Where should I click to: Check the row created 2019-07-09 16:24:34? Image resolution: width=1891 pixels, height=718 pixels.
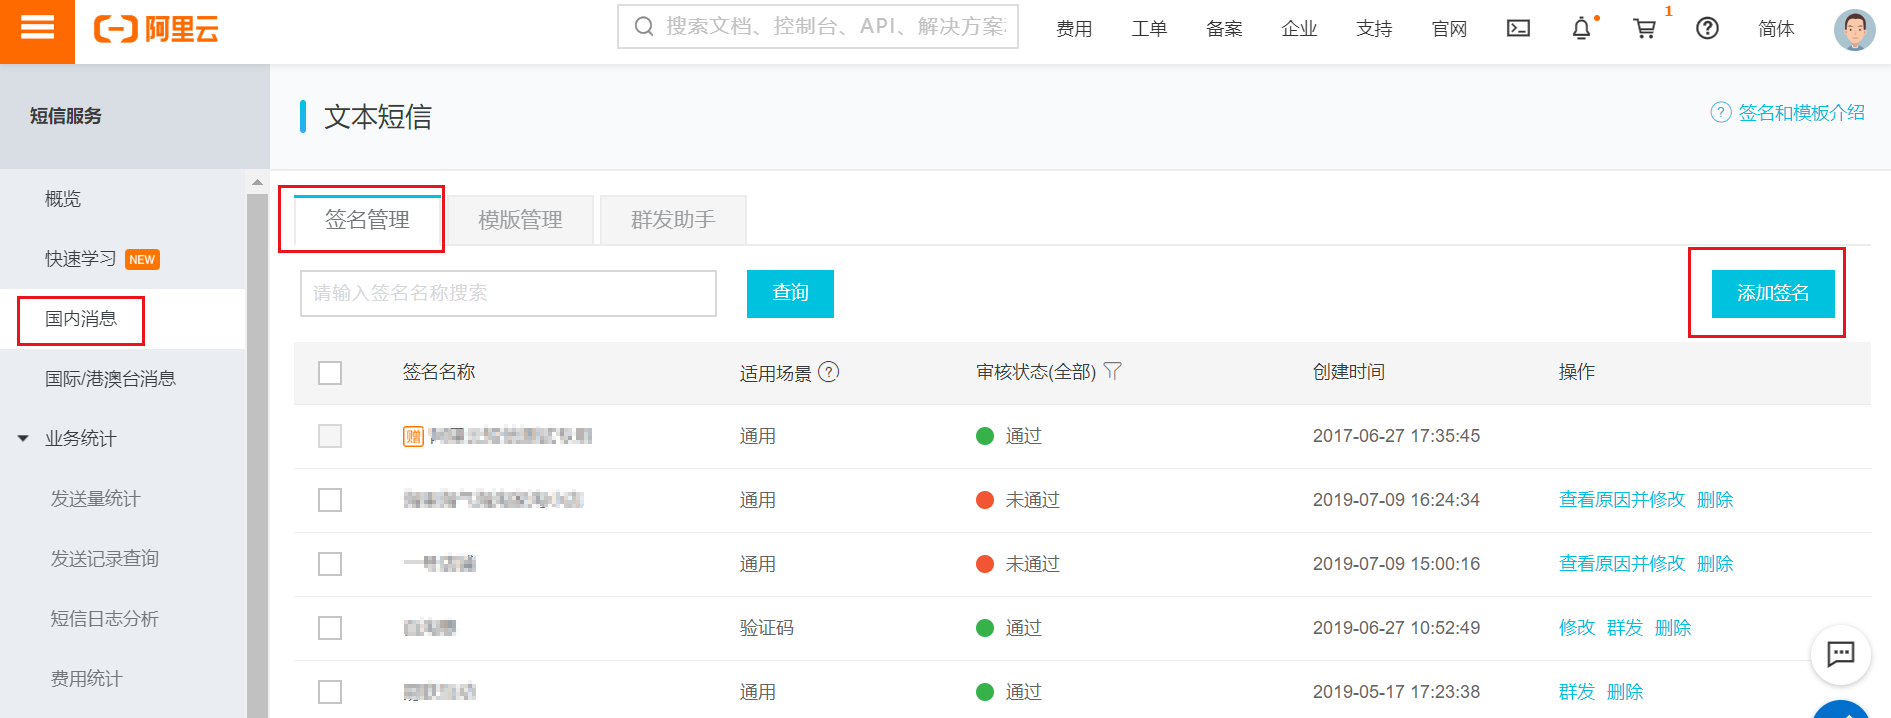click(x=330, y=500)
